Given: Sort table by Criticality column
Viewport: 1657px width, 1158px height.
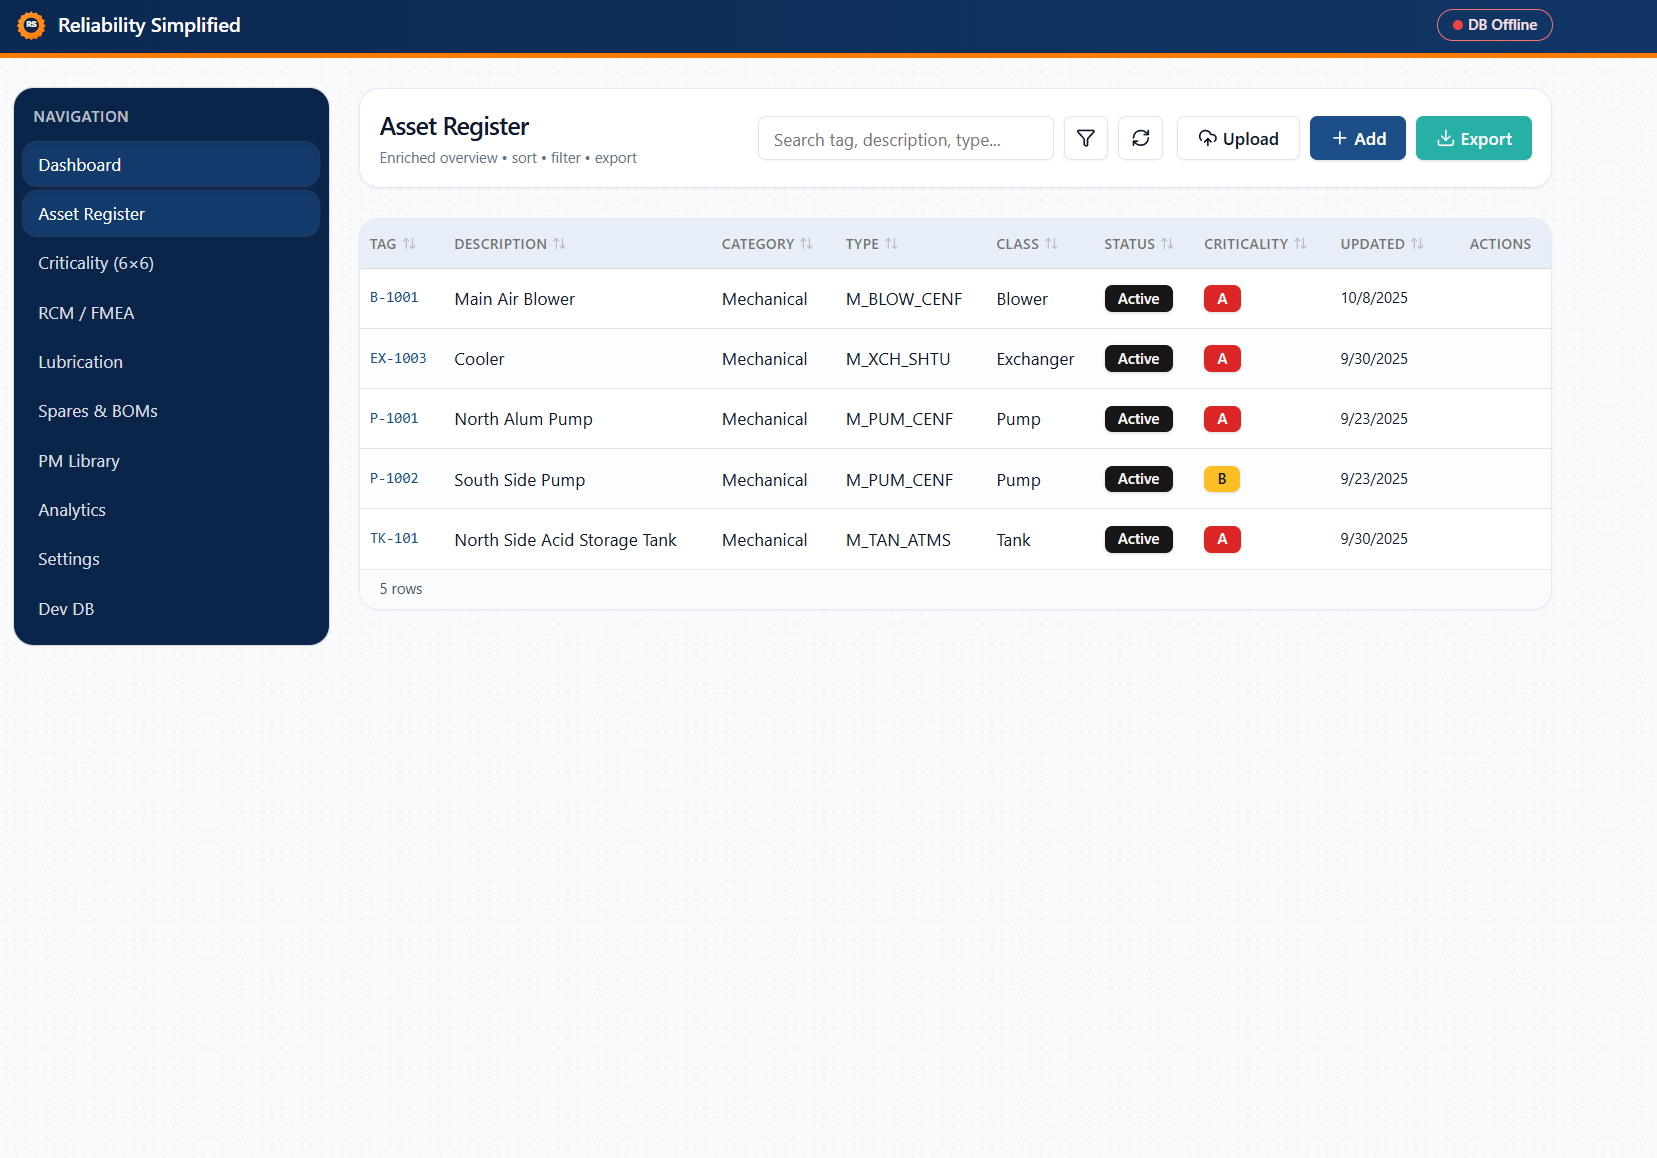Looking at the screenshot, I should pos(1254,244).
